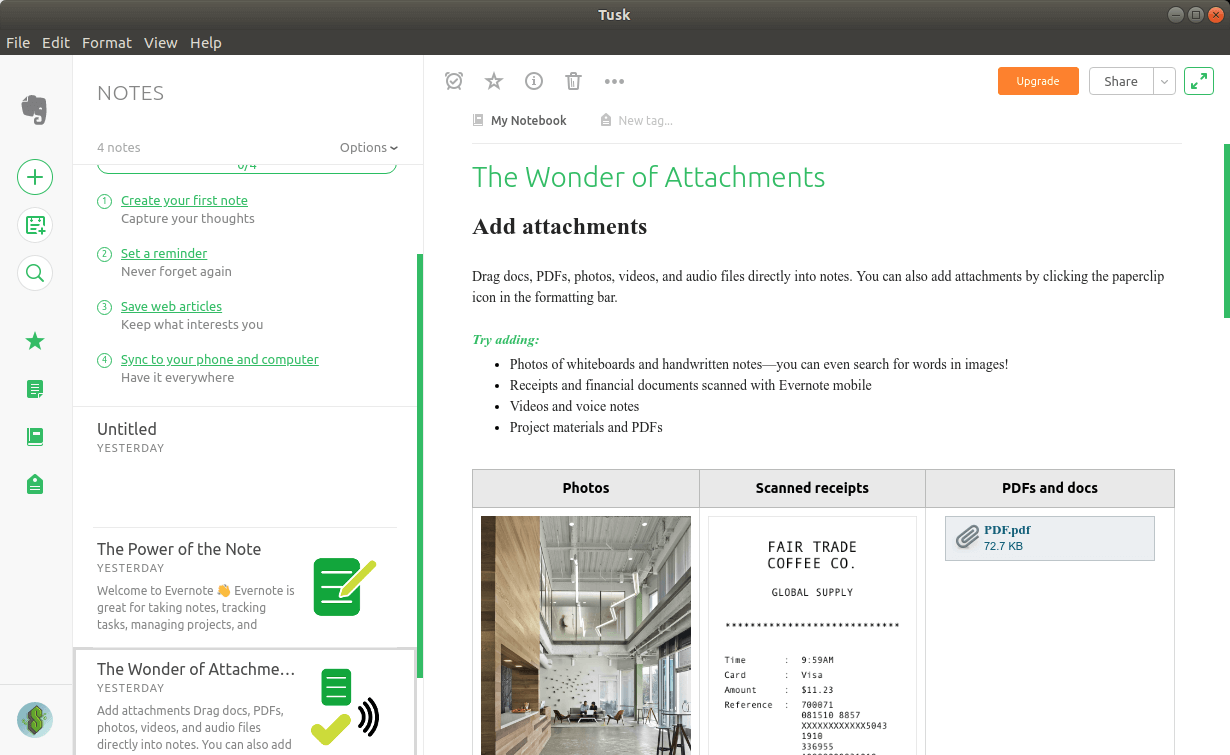Open the Options dropdown in notes list
This screenshot has width=1230, height=755.
point(368,147)
